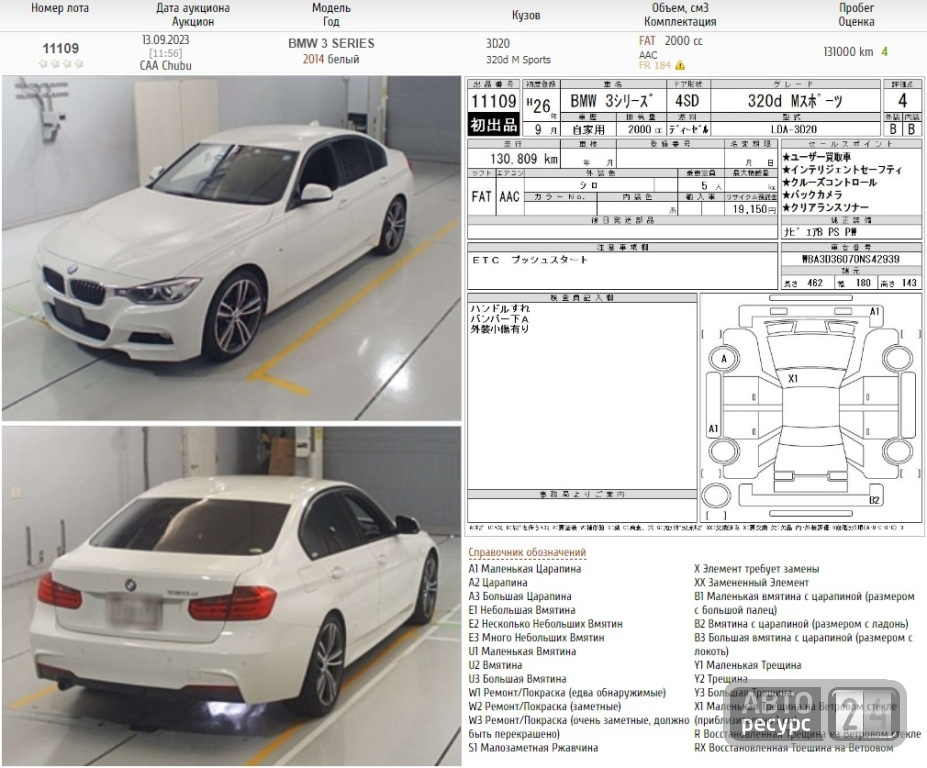Image resolution: width=927 pixels, height=768 pixels.
Task: Open the front view photo of the white BMW
Action: [x=231, y=248]
